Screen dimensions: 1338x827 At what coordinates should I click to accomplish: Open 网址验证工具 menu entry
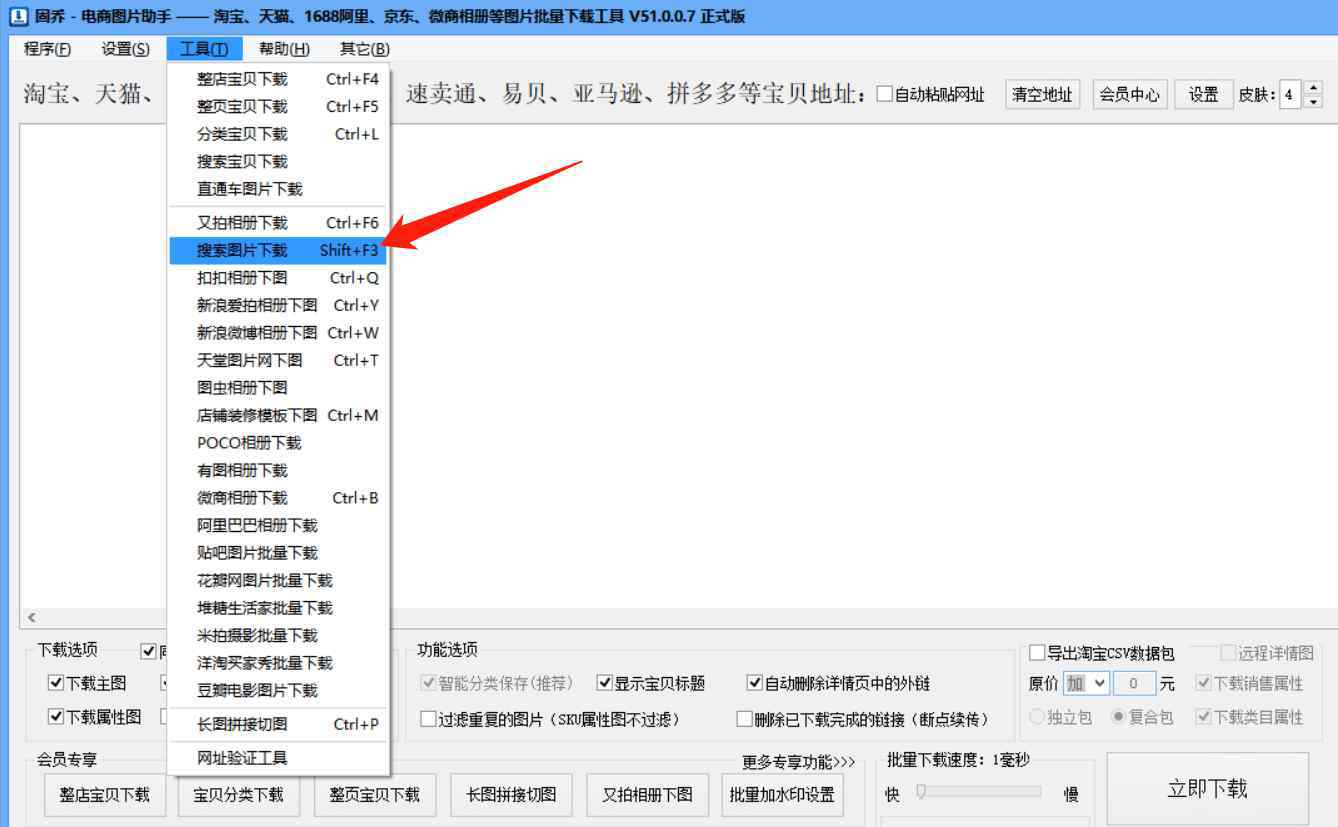point(278,758)
